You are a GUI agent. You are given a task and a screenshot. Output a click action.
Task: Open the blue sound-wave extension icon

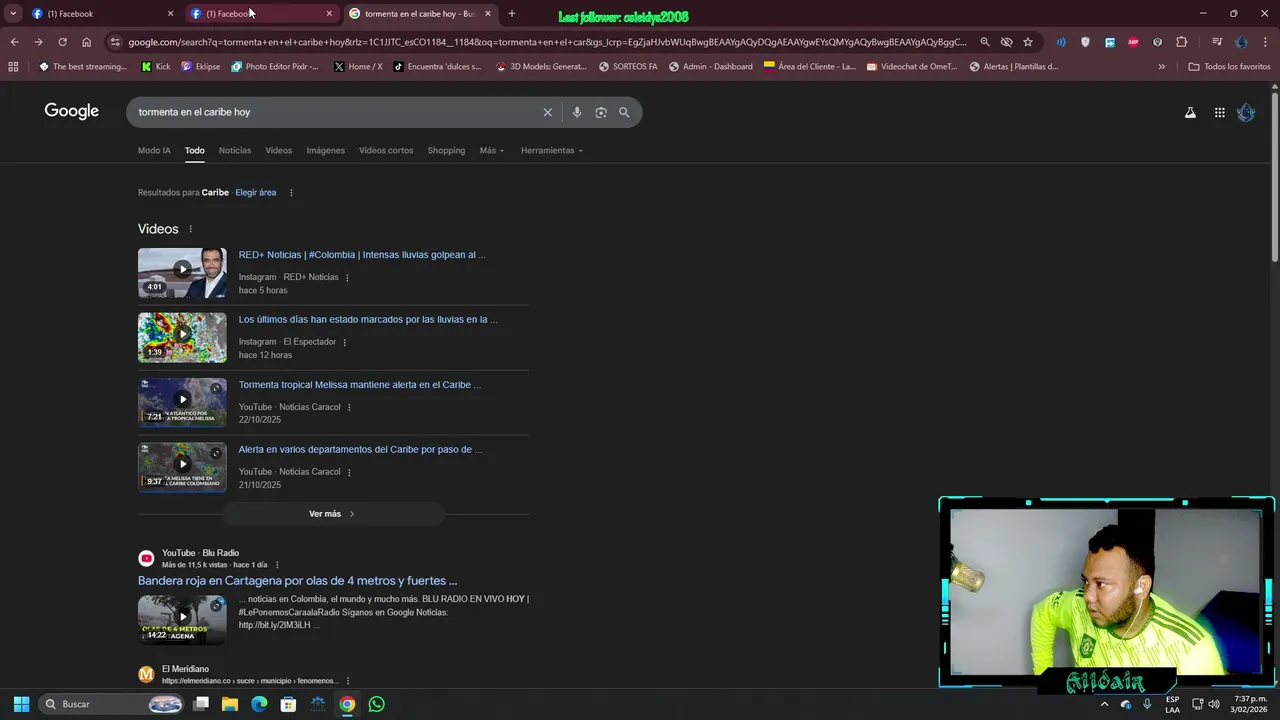coord(1061,42)
